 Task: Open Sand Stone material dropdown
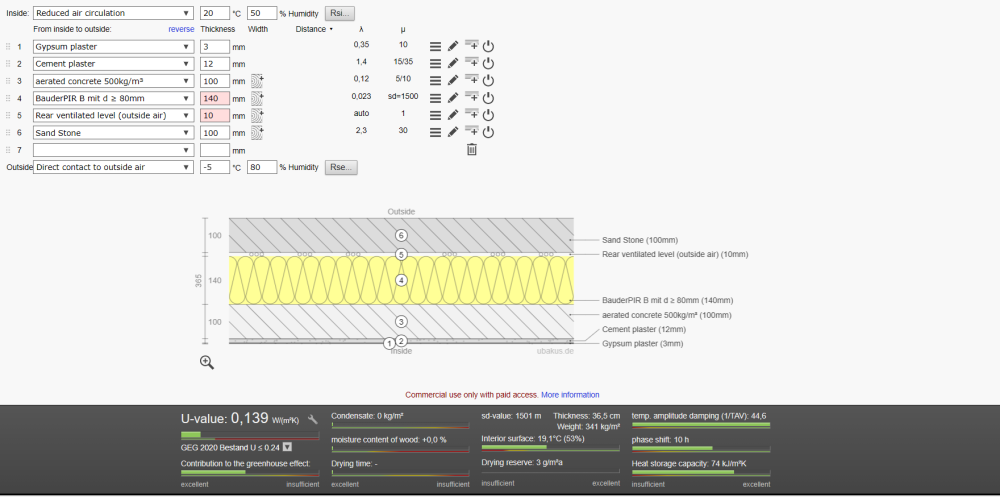click(114, 133)
